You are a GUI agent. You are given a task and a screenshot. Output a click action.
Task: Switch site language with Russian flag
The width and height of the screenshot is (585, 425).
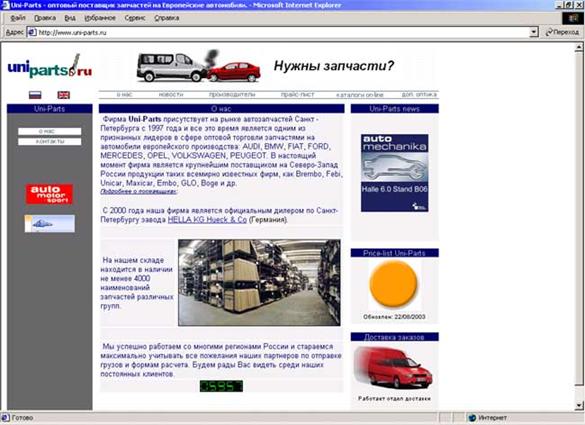click(35, 95)
